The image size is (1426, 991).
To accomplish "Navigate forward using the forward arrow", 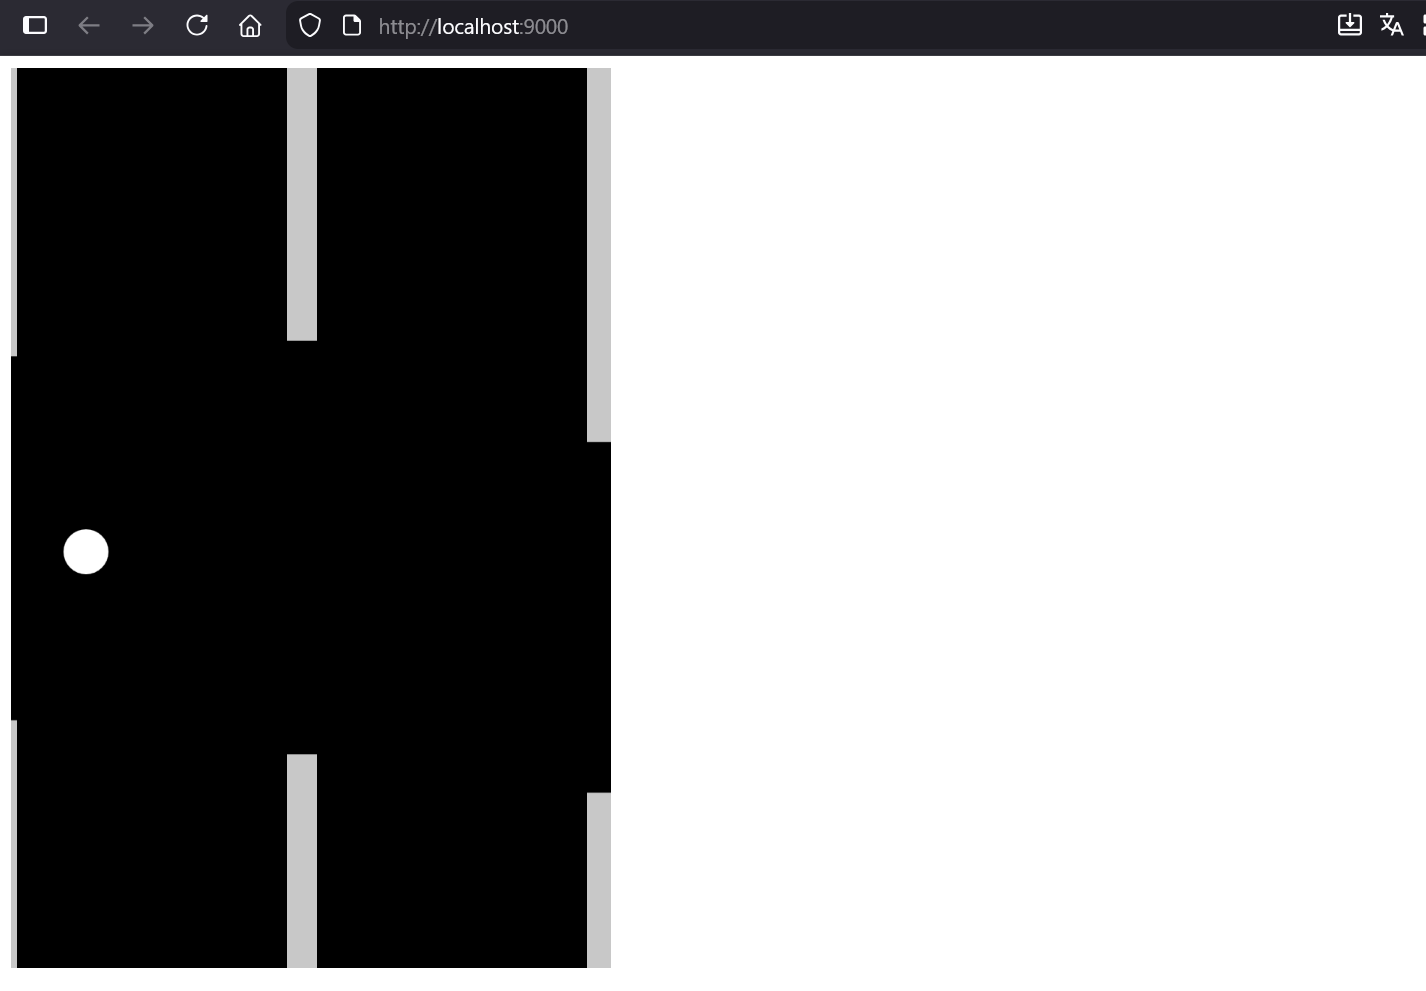I will (x=142, y=26).
